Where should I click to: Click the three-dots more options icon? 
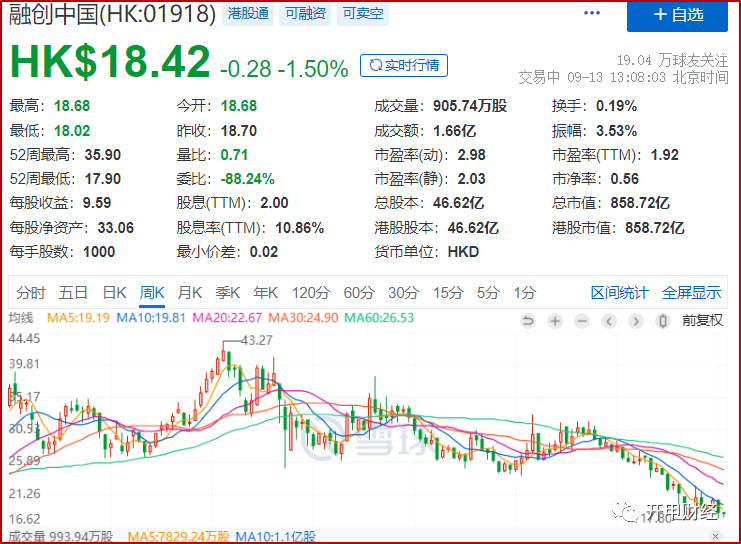tap(592, 13)
